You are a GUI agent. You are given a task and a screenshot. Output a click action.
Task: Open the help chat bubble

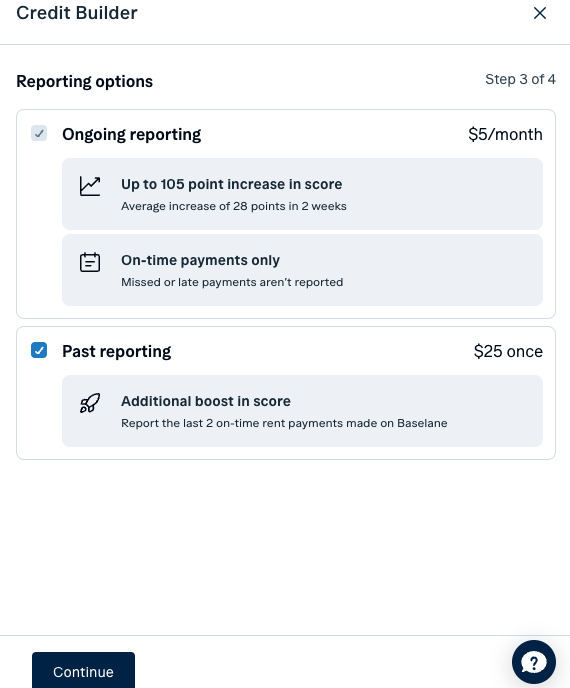point(534,662)
